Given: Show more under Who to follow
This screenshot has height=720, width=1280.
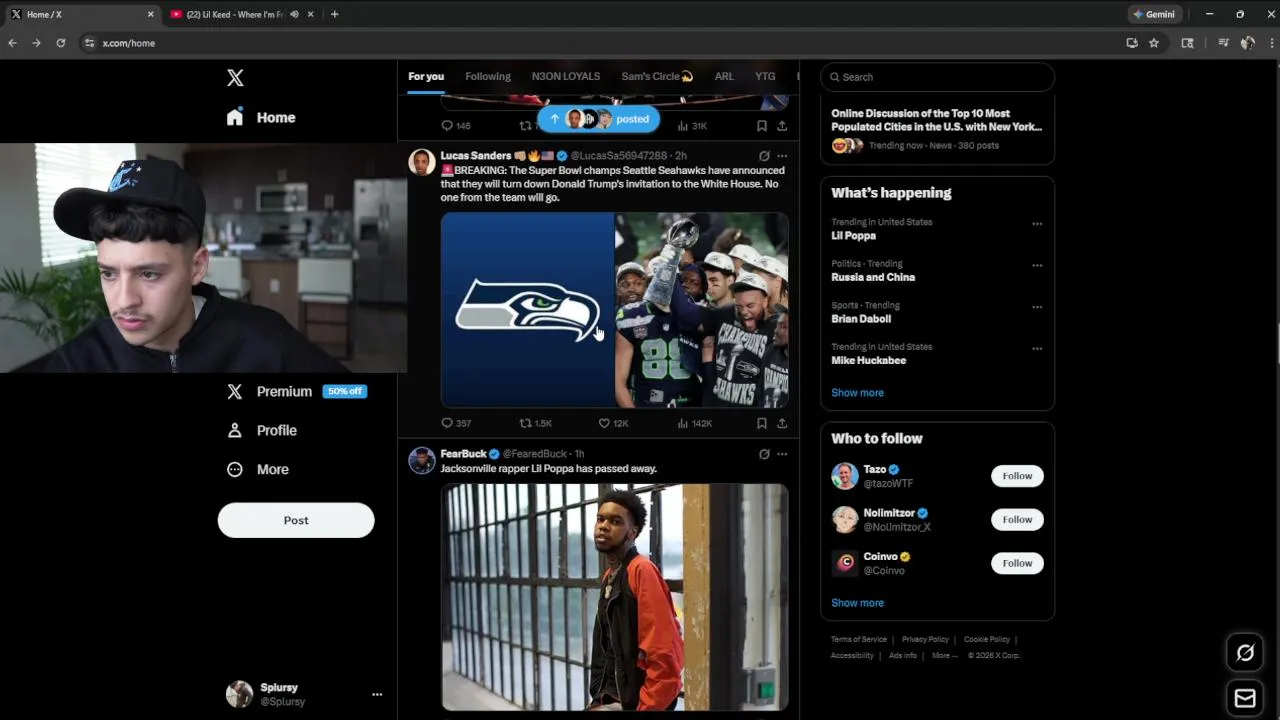Looking at the screenshot, I should click(x=857, y=603).
